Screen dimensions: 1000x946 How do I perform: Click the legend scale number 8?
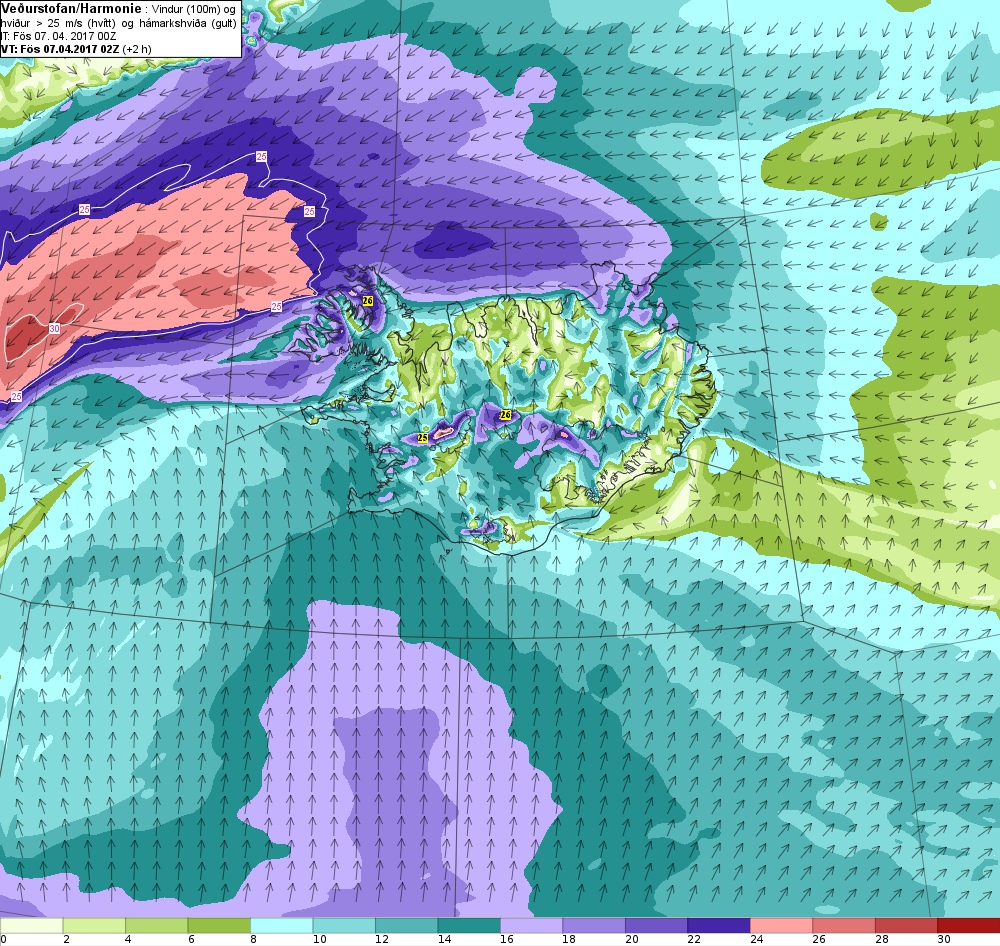[254, 939]
